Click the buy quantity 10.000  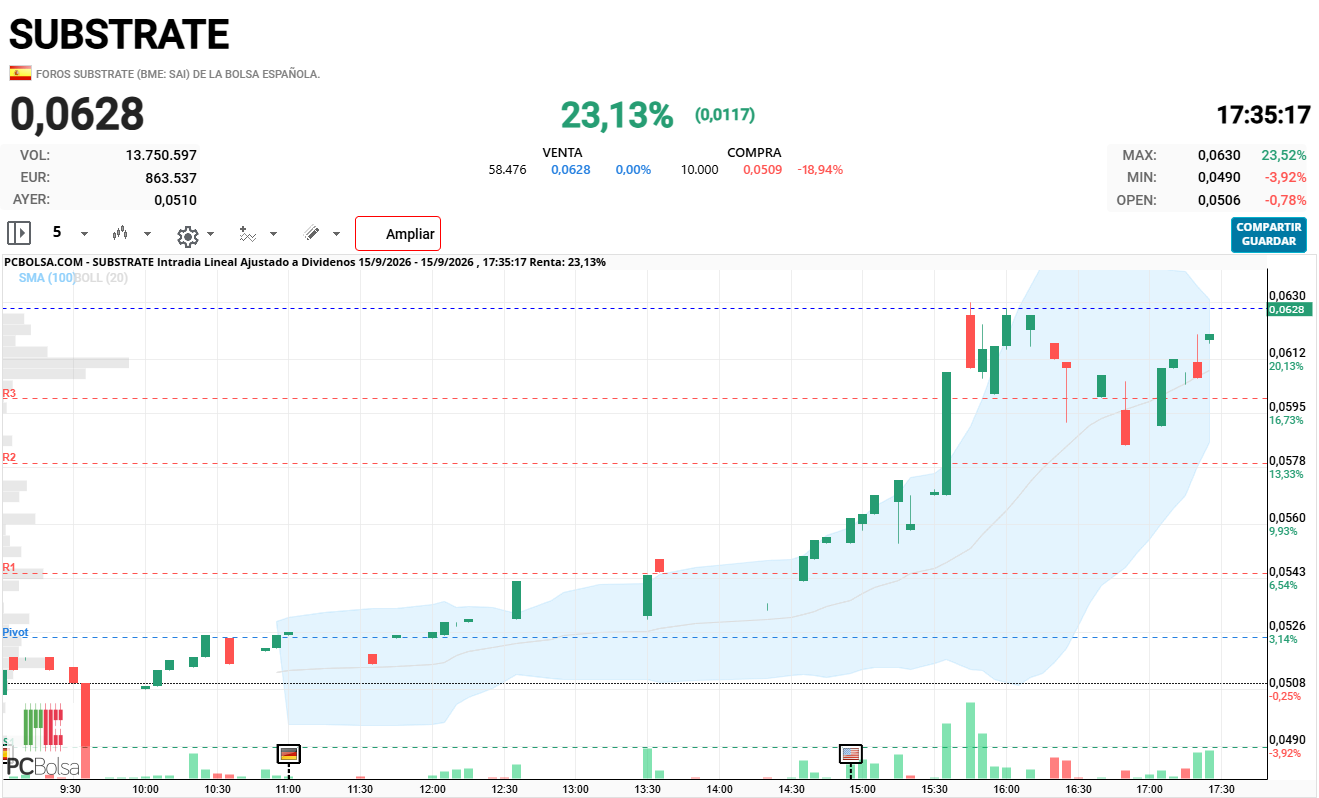point(699,170)
